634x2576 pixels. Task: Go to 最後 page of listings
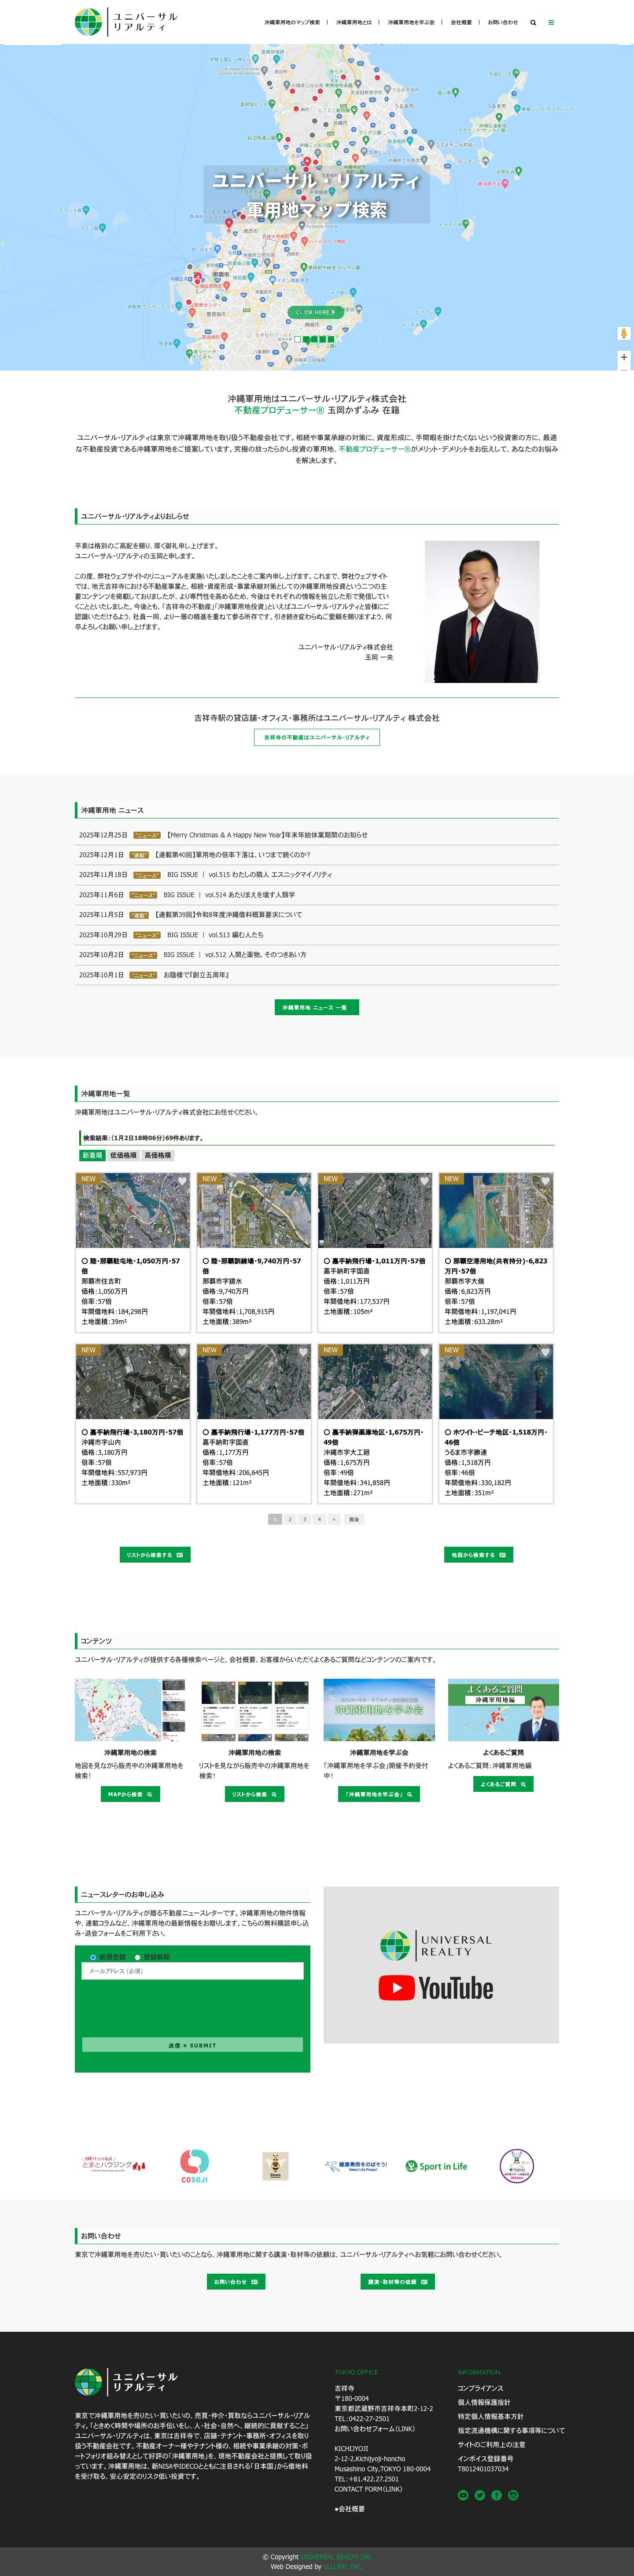pos(353,1519)
